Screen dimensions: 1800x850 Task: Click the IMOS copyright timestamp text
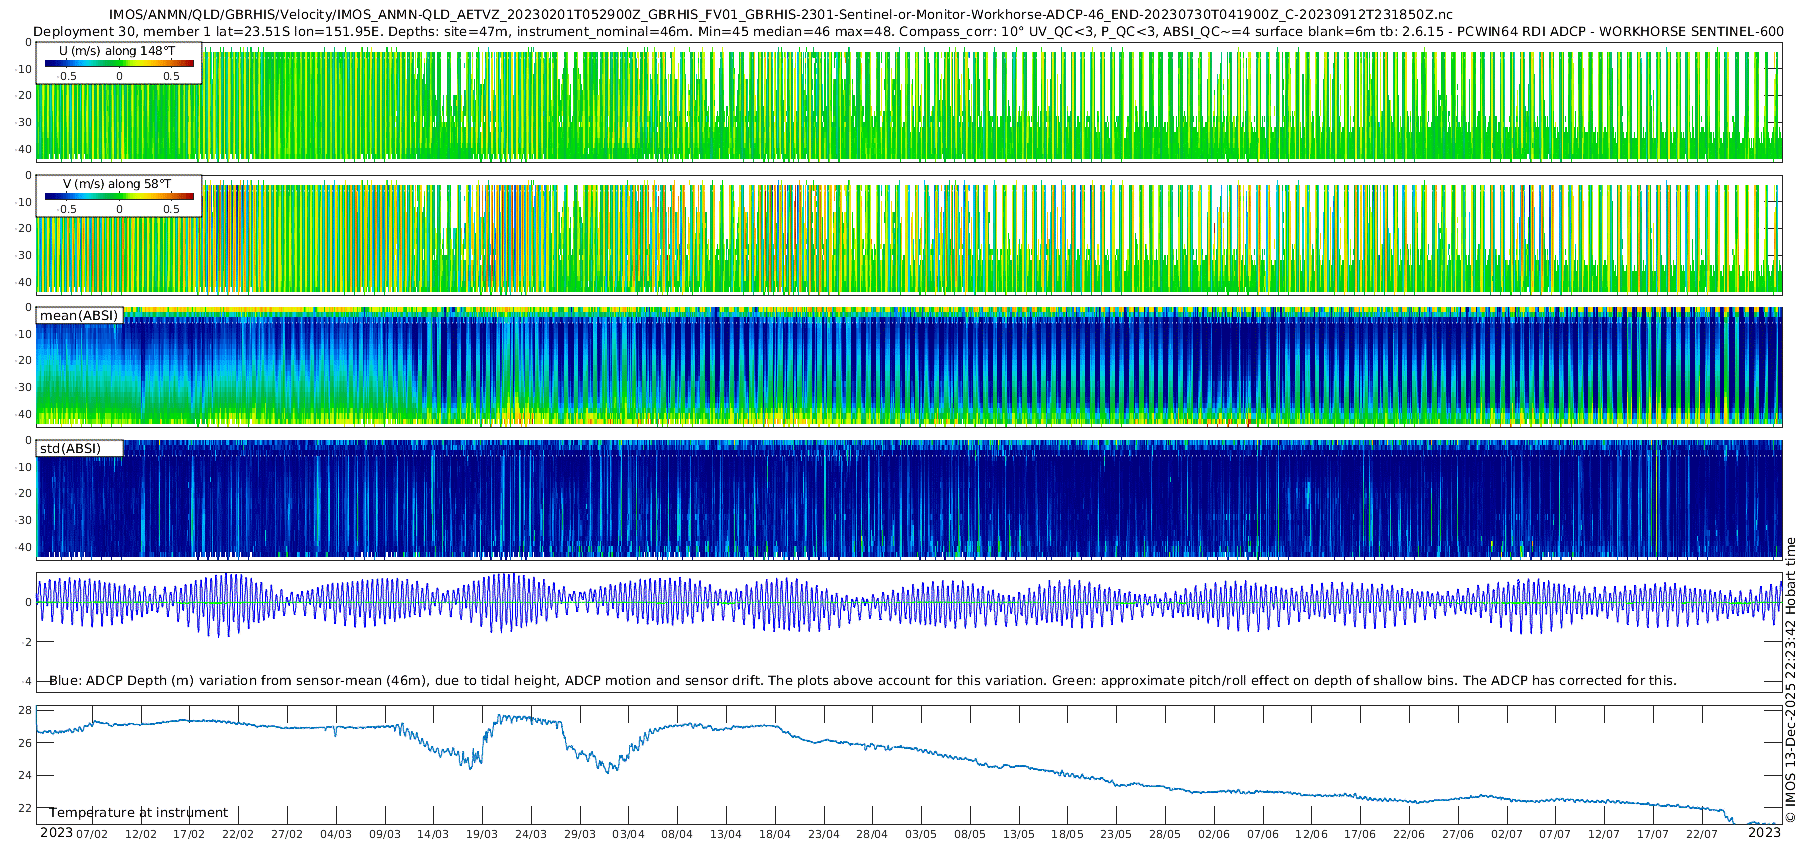(1790, 680)
